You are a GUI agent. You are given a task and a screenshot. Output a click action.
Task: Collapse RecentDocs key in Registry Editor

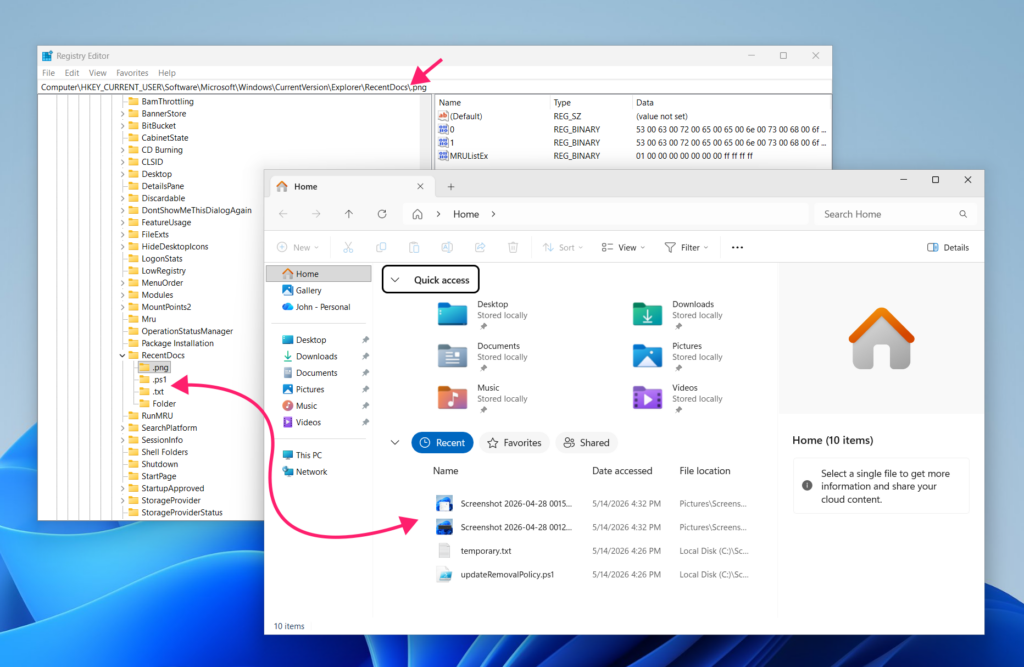tap(122, 355)
